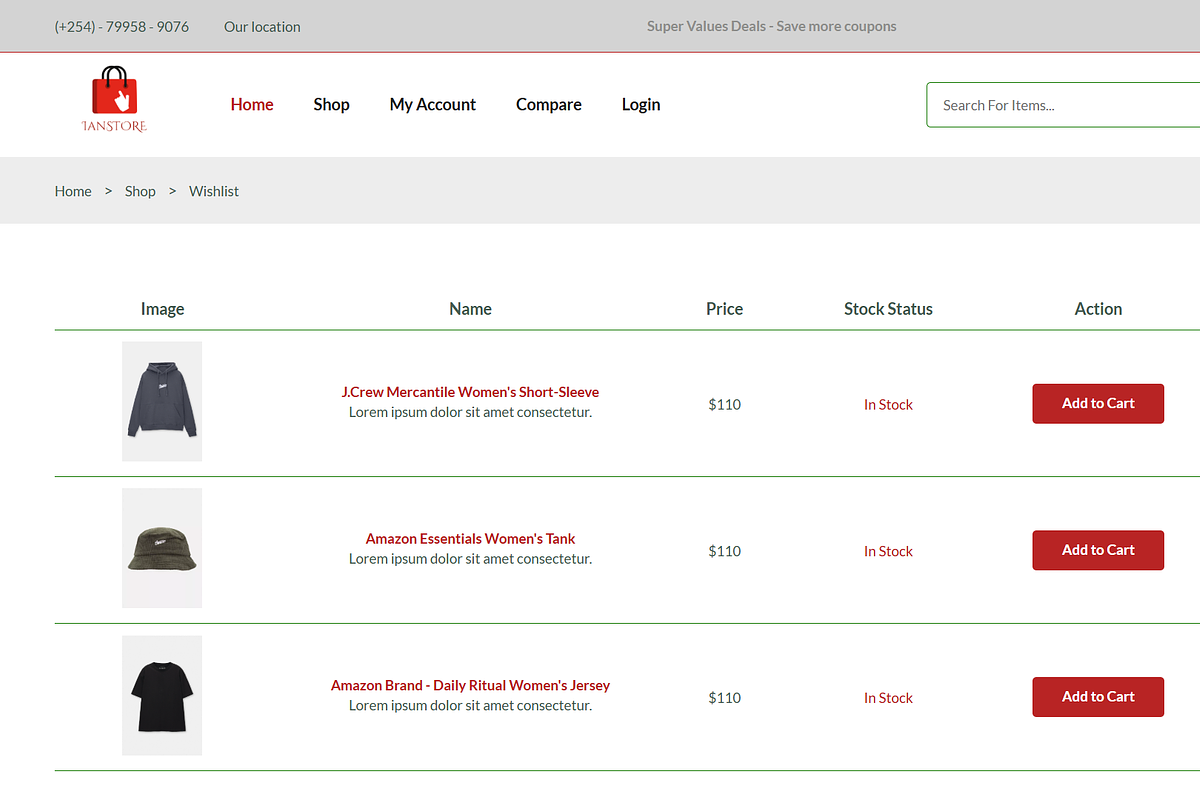Add J.Crew Mercantile item to cart

coord(1098,403)
